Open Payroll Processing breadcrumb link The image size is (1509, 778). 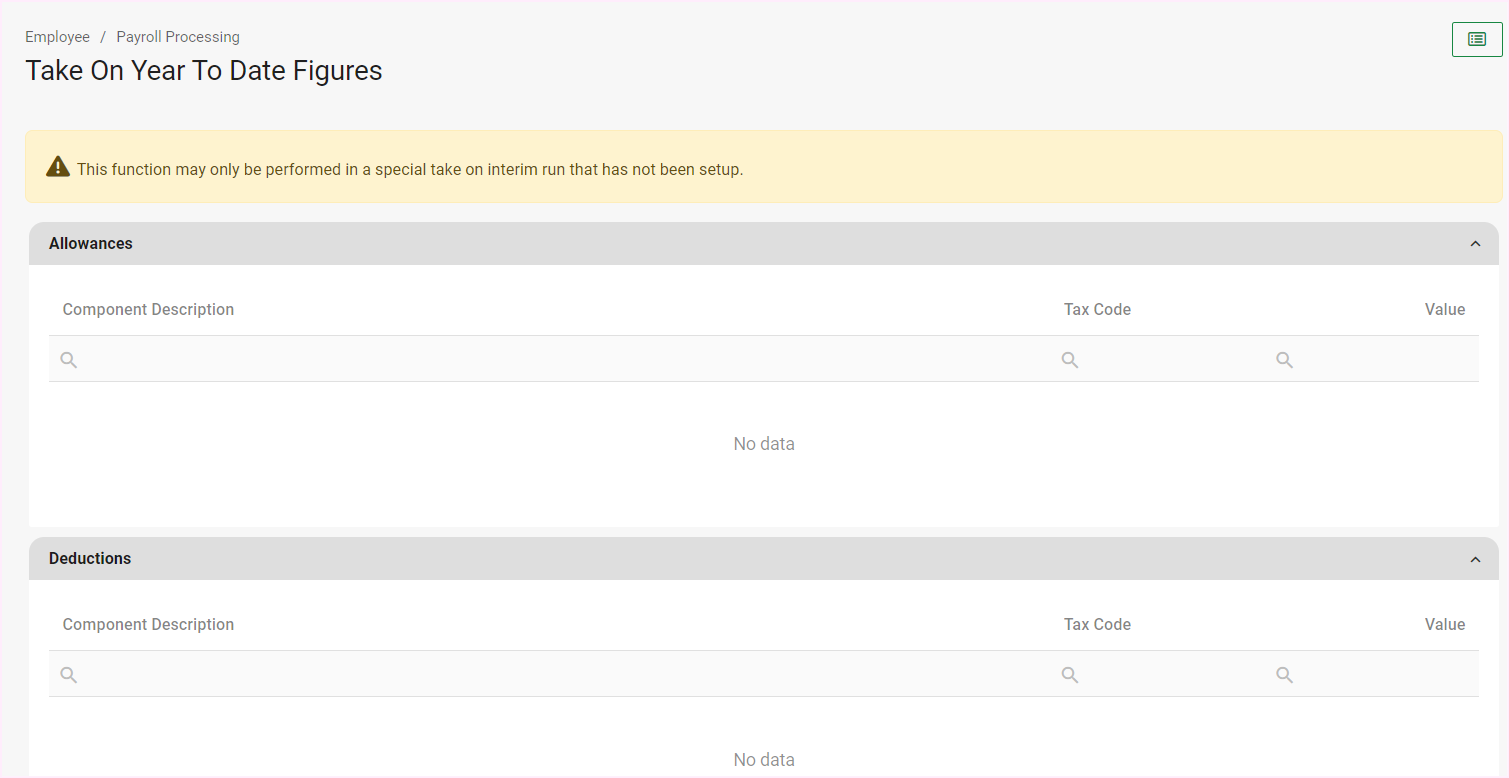pyautogui.click(x=178, y=37)
